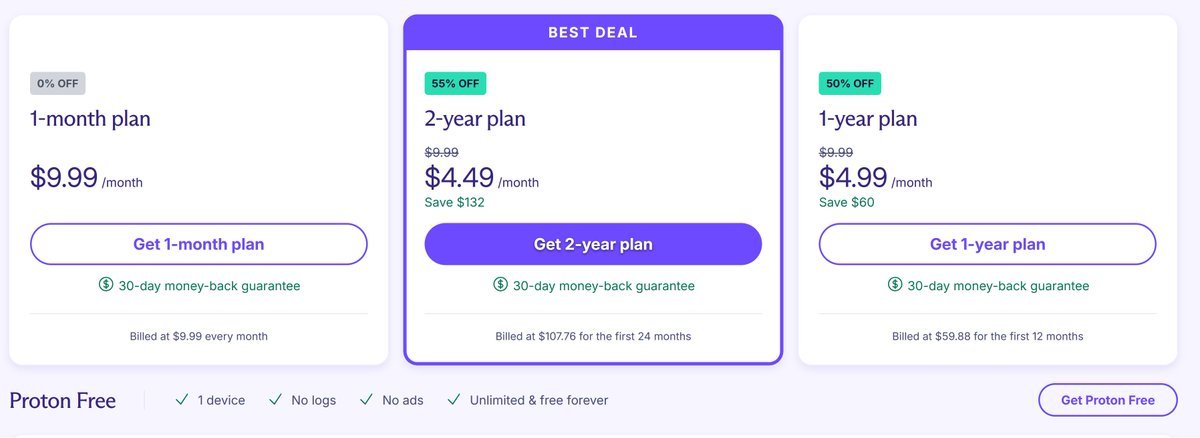Click checkmark beside Unlimited & free forever

[454, 400]
